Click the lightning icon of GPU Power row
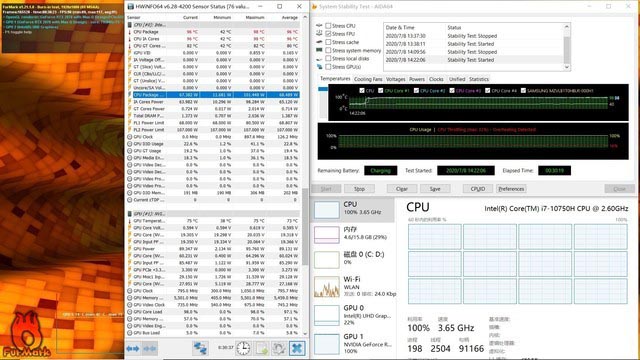 tap(130, 249)
